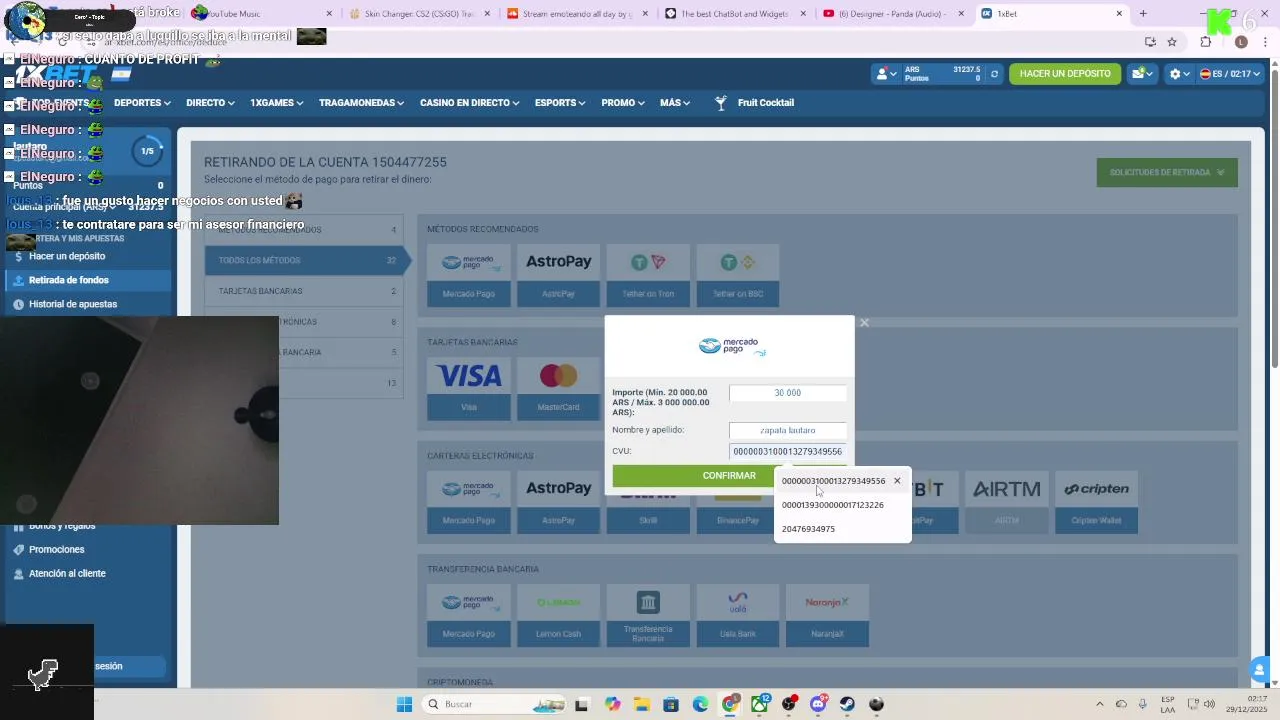The width and height of the screenshot is (1280, 720).
Task: Expand the MÁS menu
Action: [x=675, y=102]
